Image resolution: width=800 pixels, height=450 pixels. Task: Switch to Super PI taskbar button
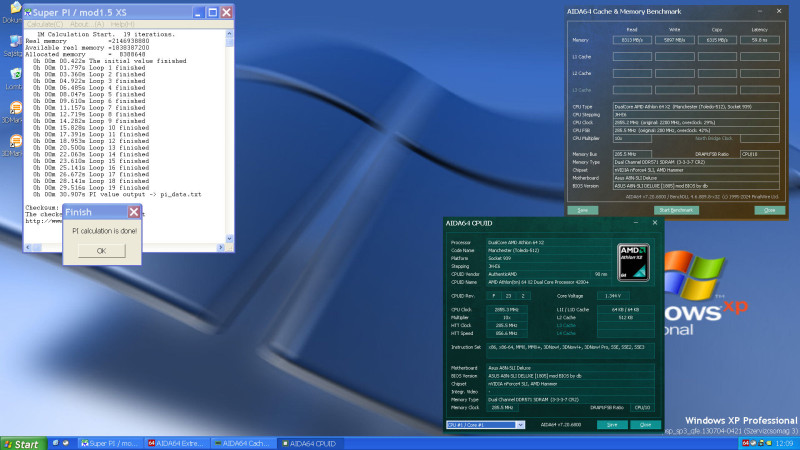(x=110, y=444)
